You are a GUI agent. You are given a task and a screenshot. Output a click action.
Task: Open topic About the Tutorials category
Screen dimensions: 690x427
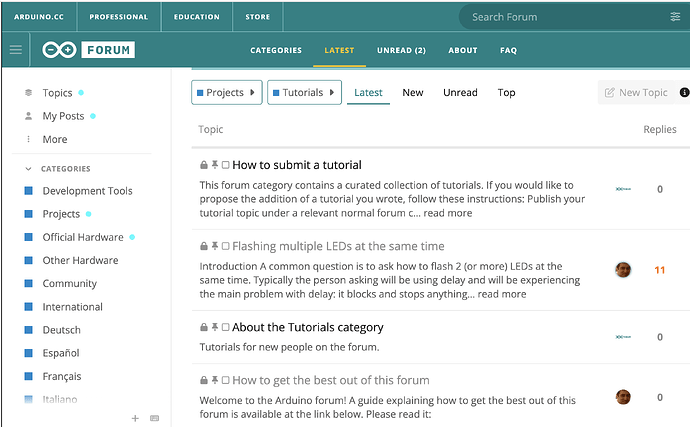coord(308,327)
